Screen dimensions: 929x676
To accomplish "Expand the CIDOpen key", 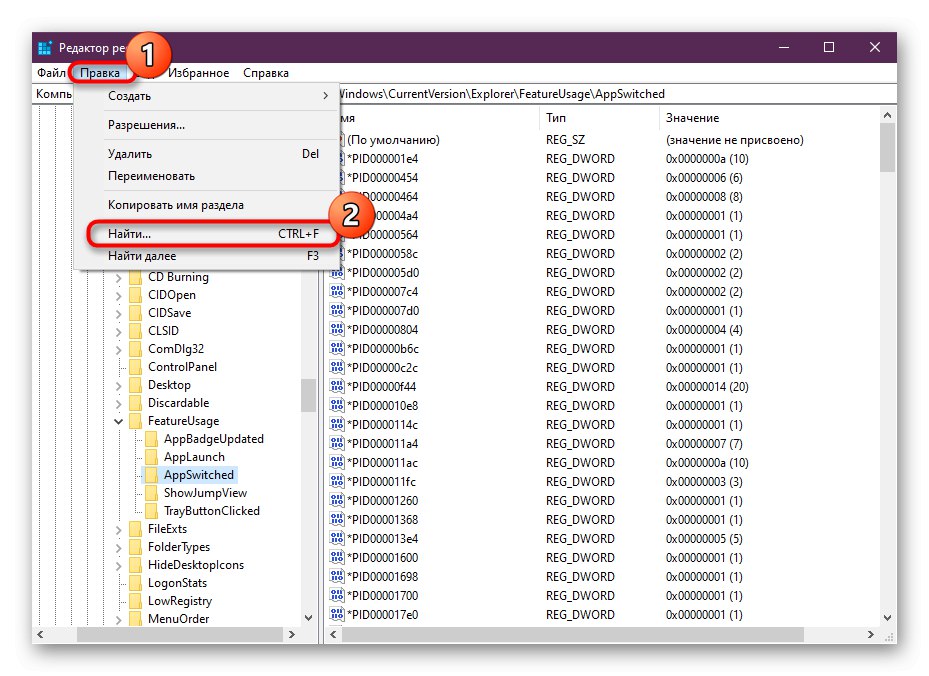I will pos(118,296).
